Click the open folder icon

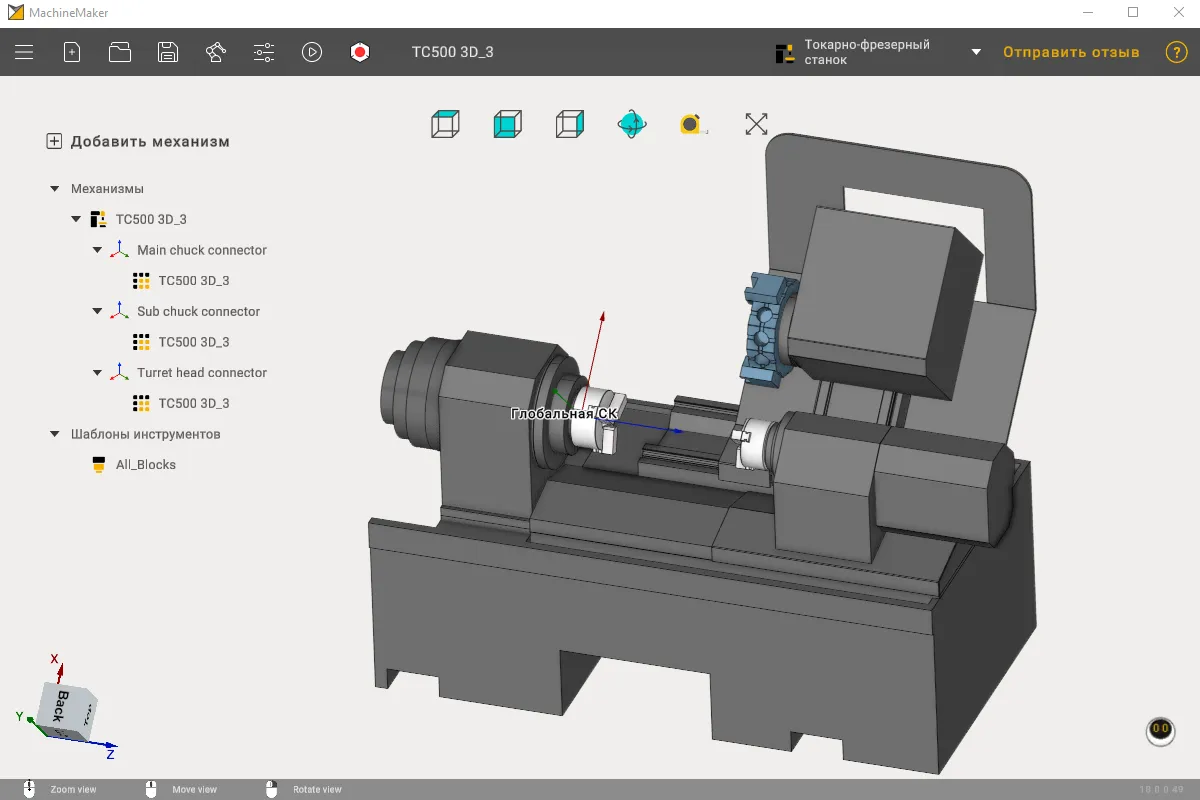[x=120, y=52]
